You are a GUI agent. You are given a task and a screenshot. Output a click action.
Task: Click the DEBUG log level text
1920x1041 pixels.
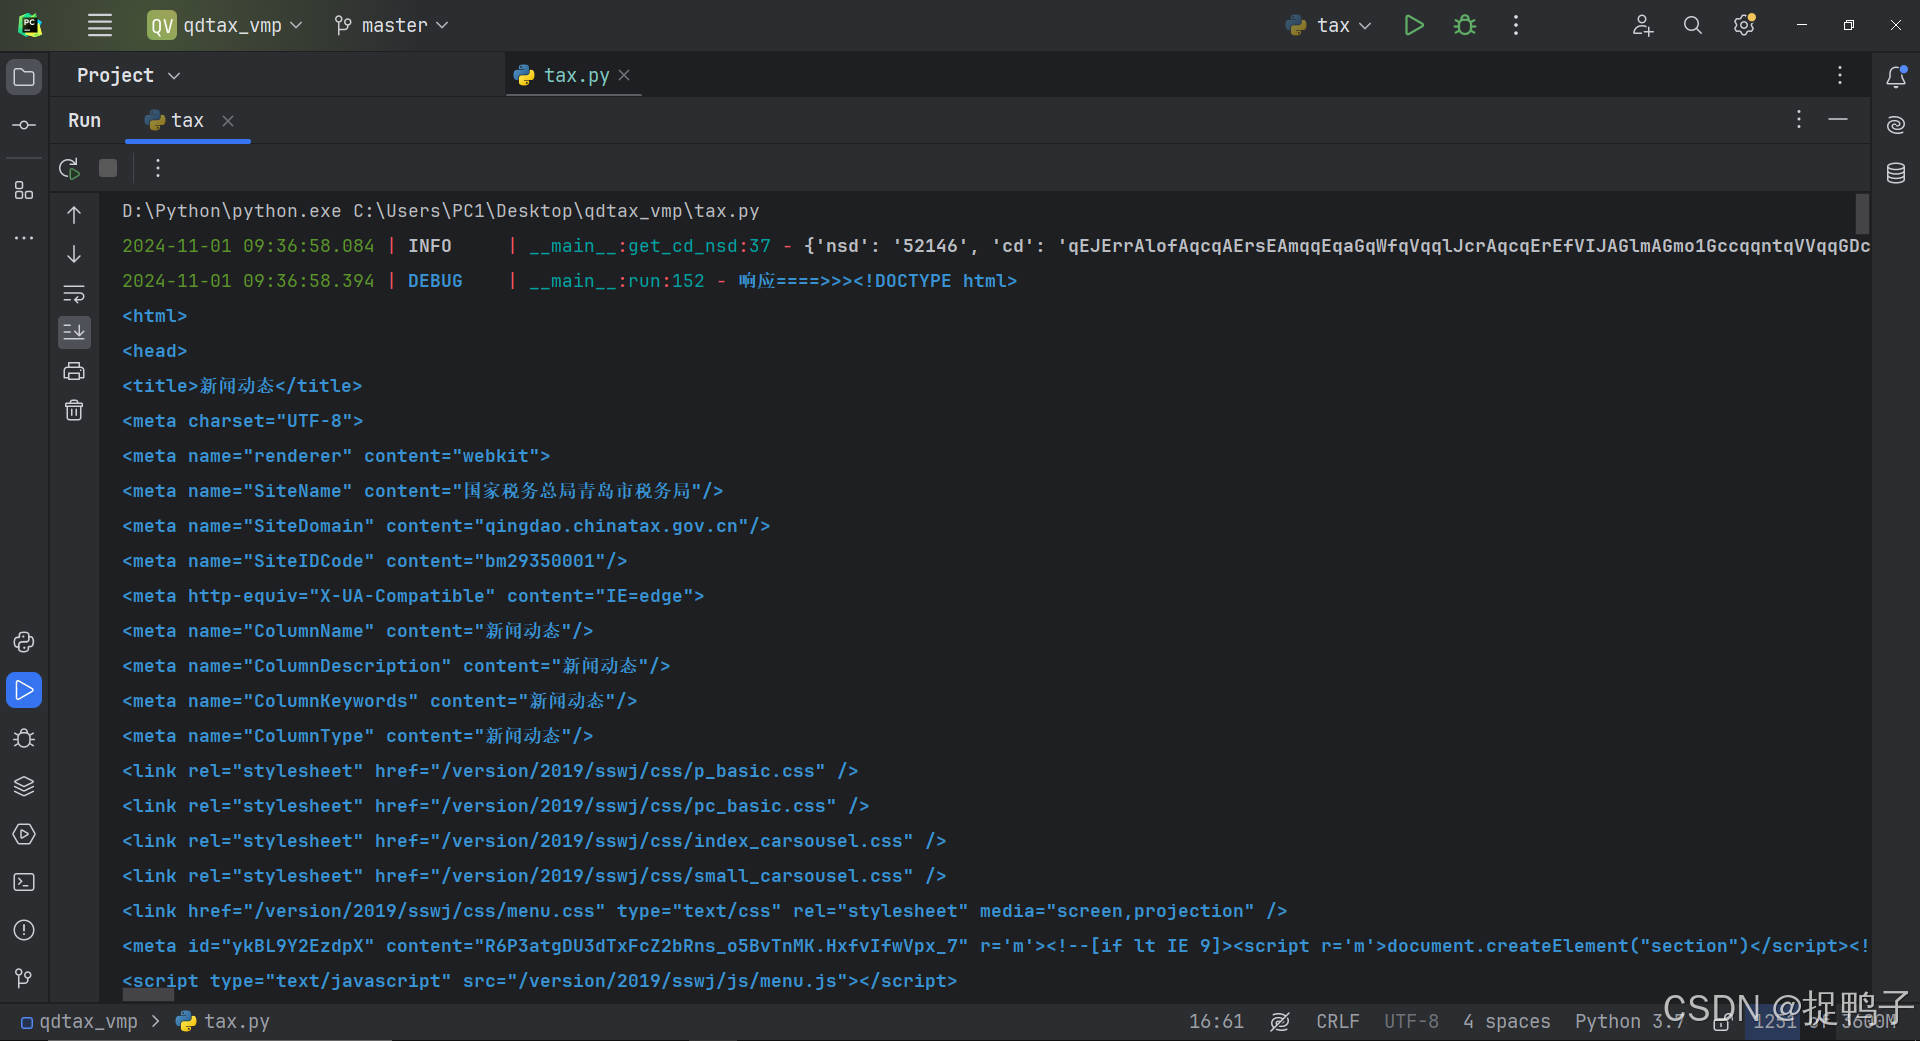435,281
